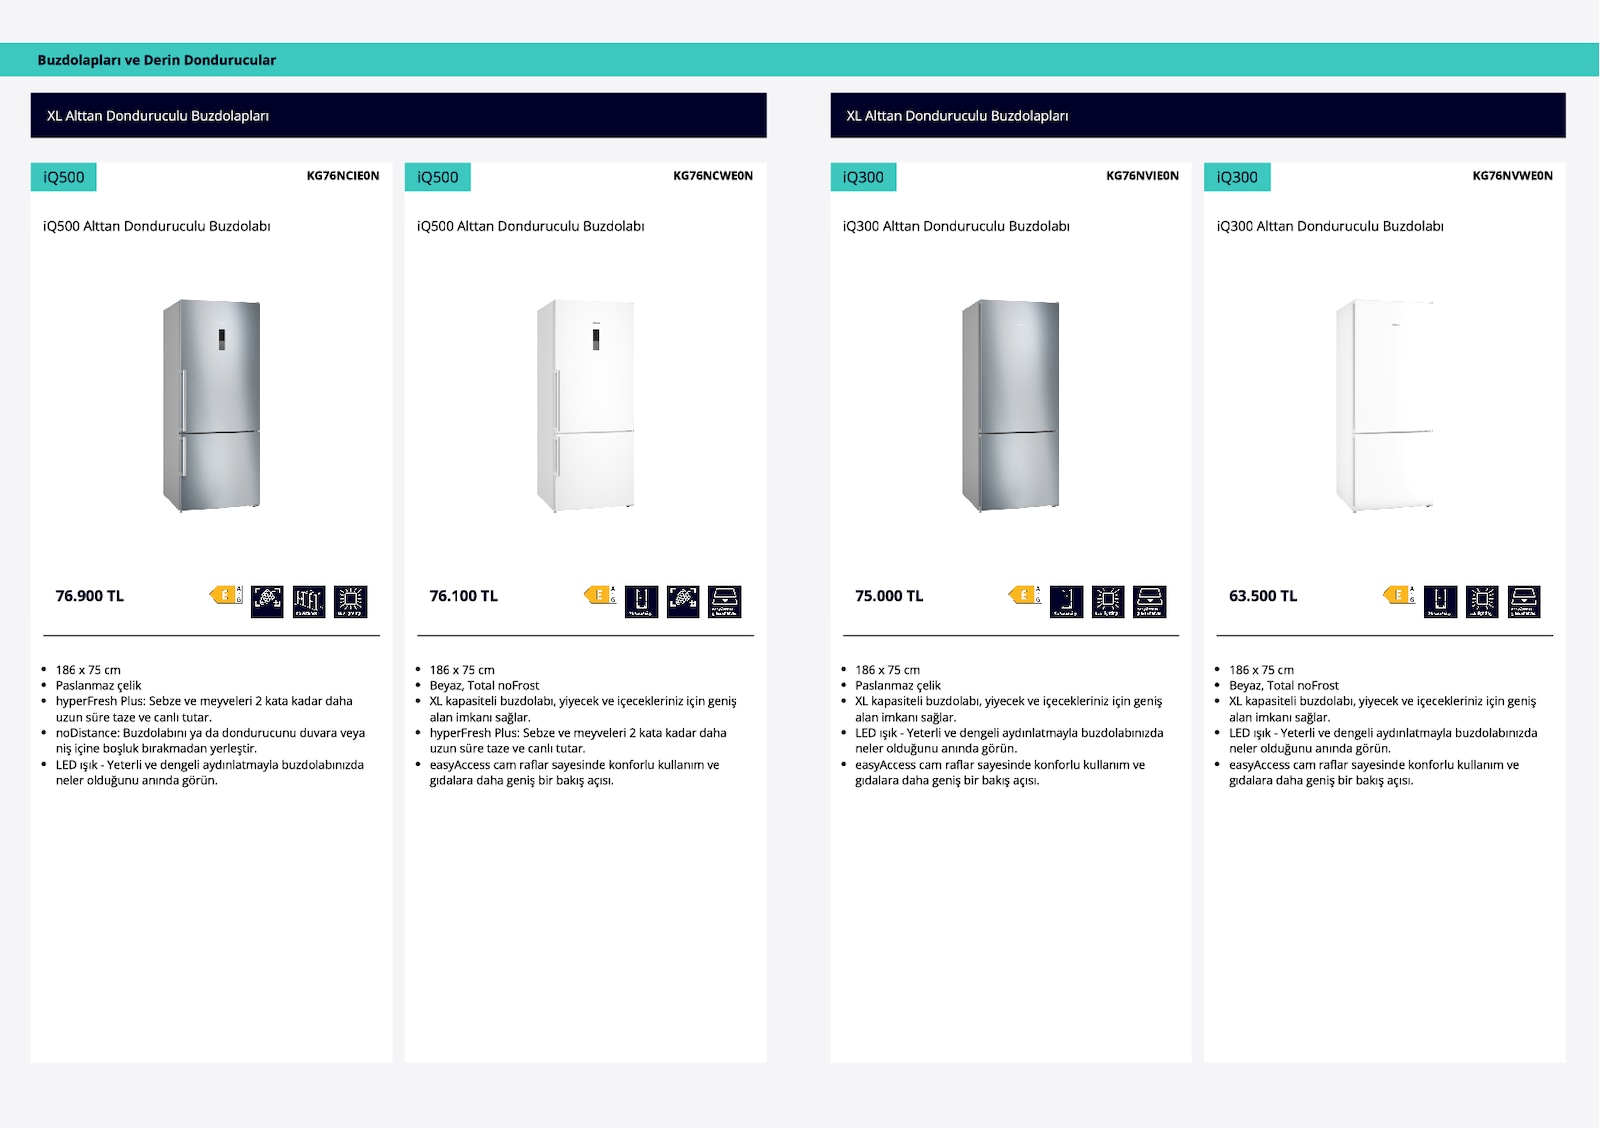Click the 'XL kapasiteli buzdolabı' bullet under KG76NCWE0N

coord(583,709)
